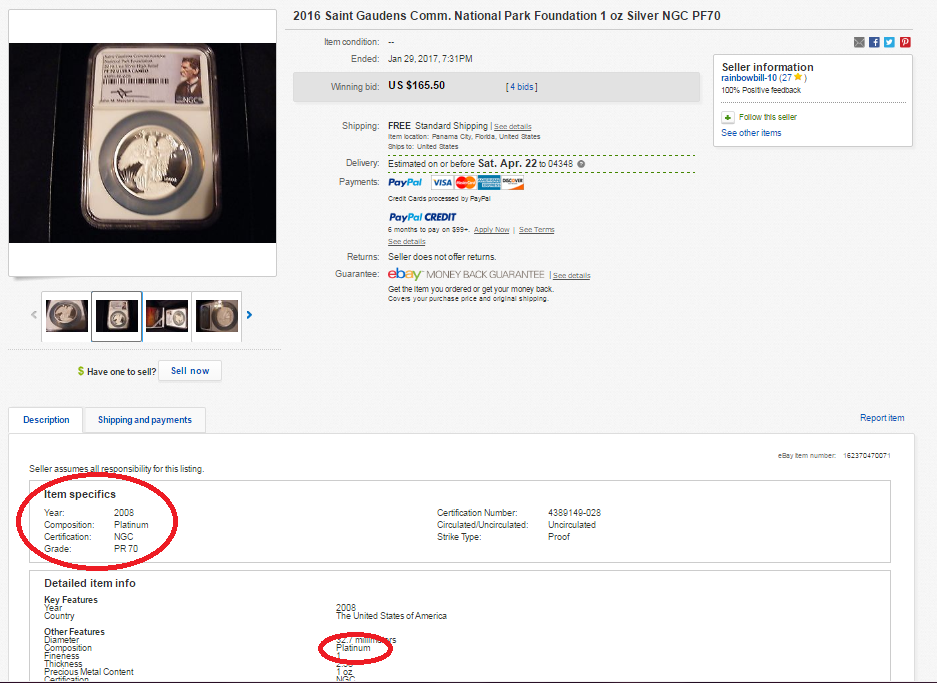Image resolution: width=937 pixels, height=683 pixels.
Task: Switch to Shipping and payments tab
Action: [x=145, y=420]
